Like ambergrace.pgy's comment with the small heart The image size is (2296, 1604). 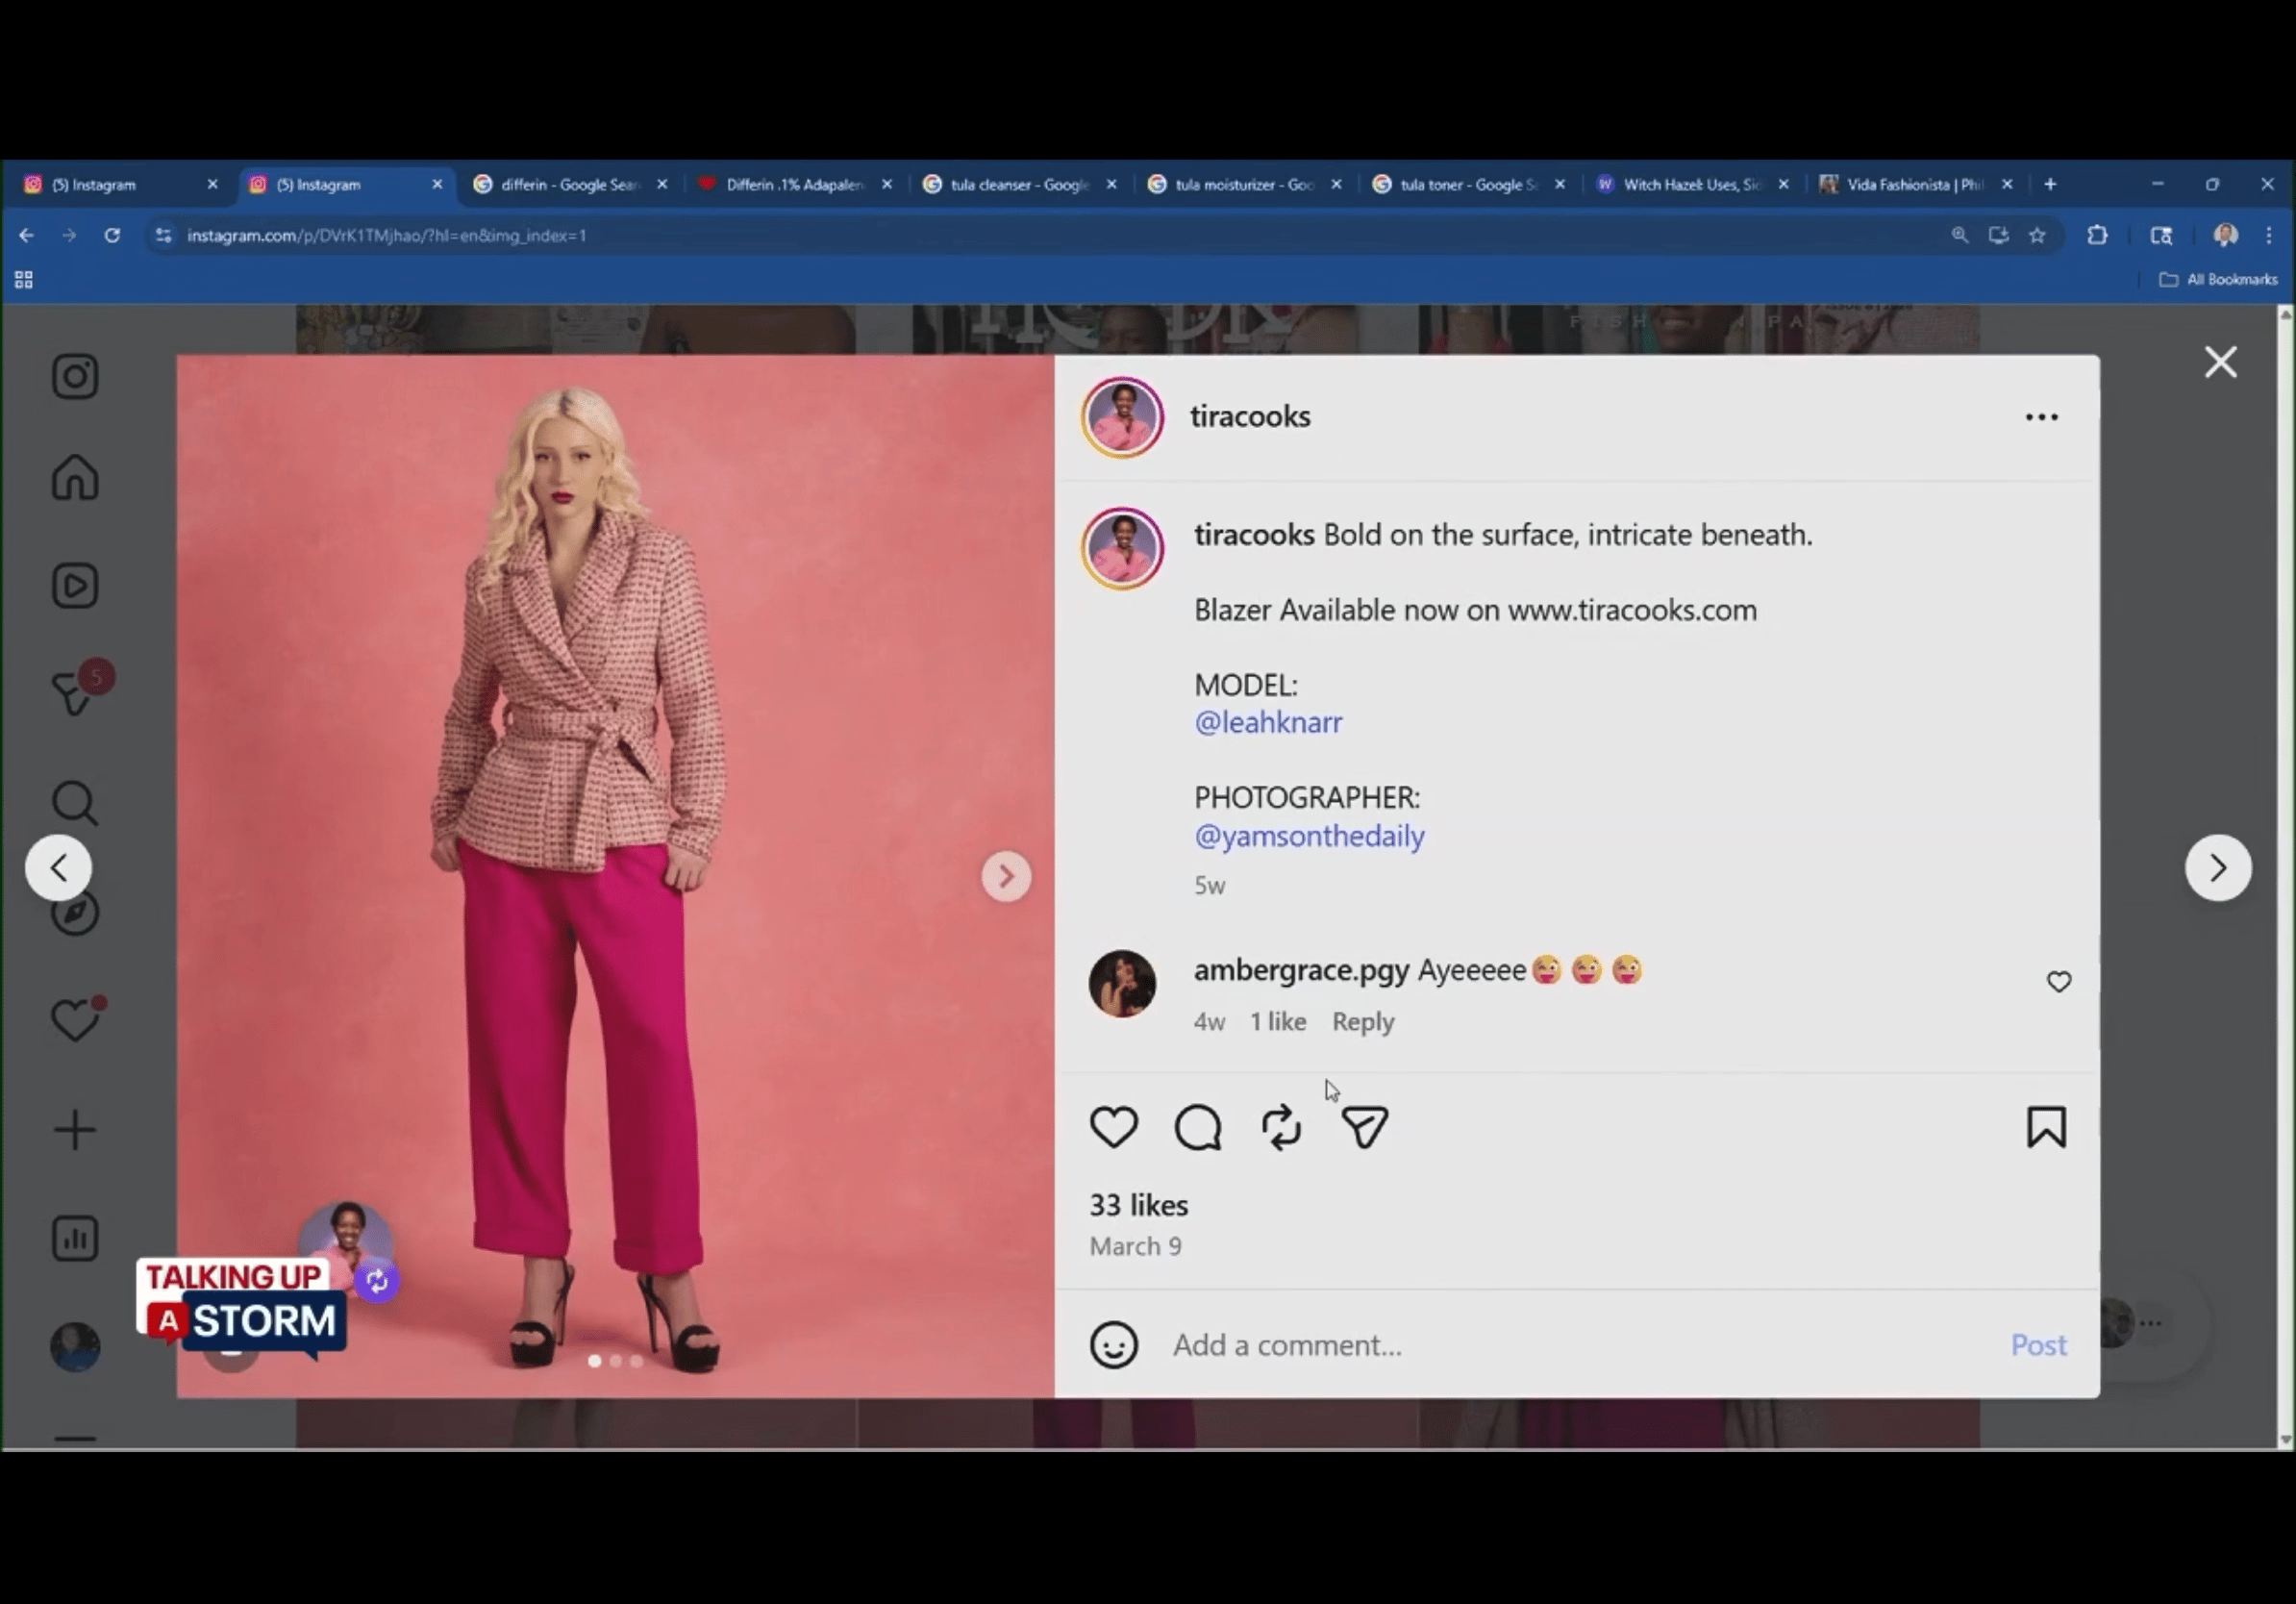click(x=2058, y=982)
